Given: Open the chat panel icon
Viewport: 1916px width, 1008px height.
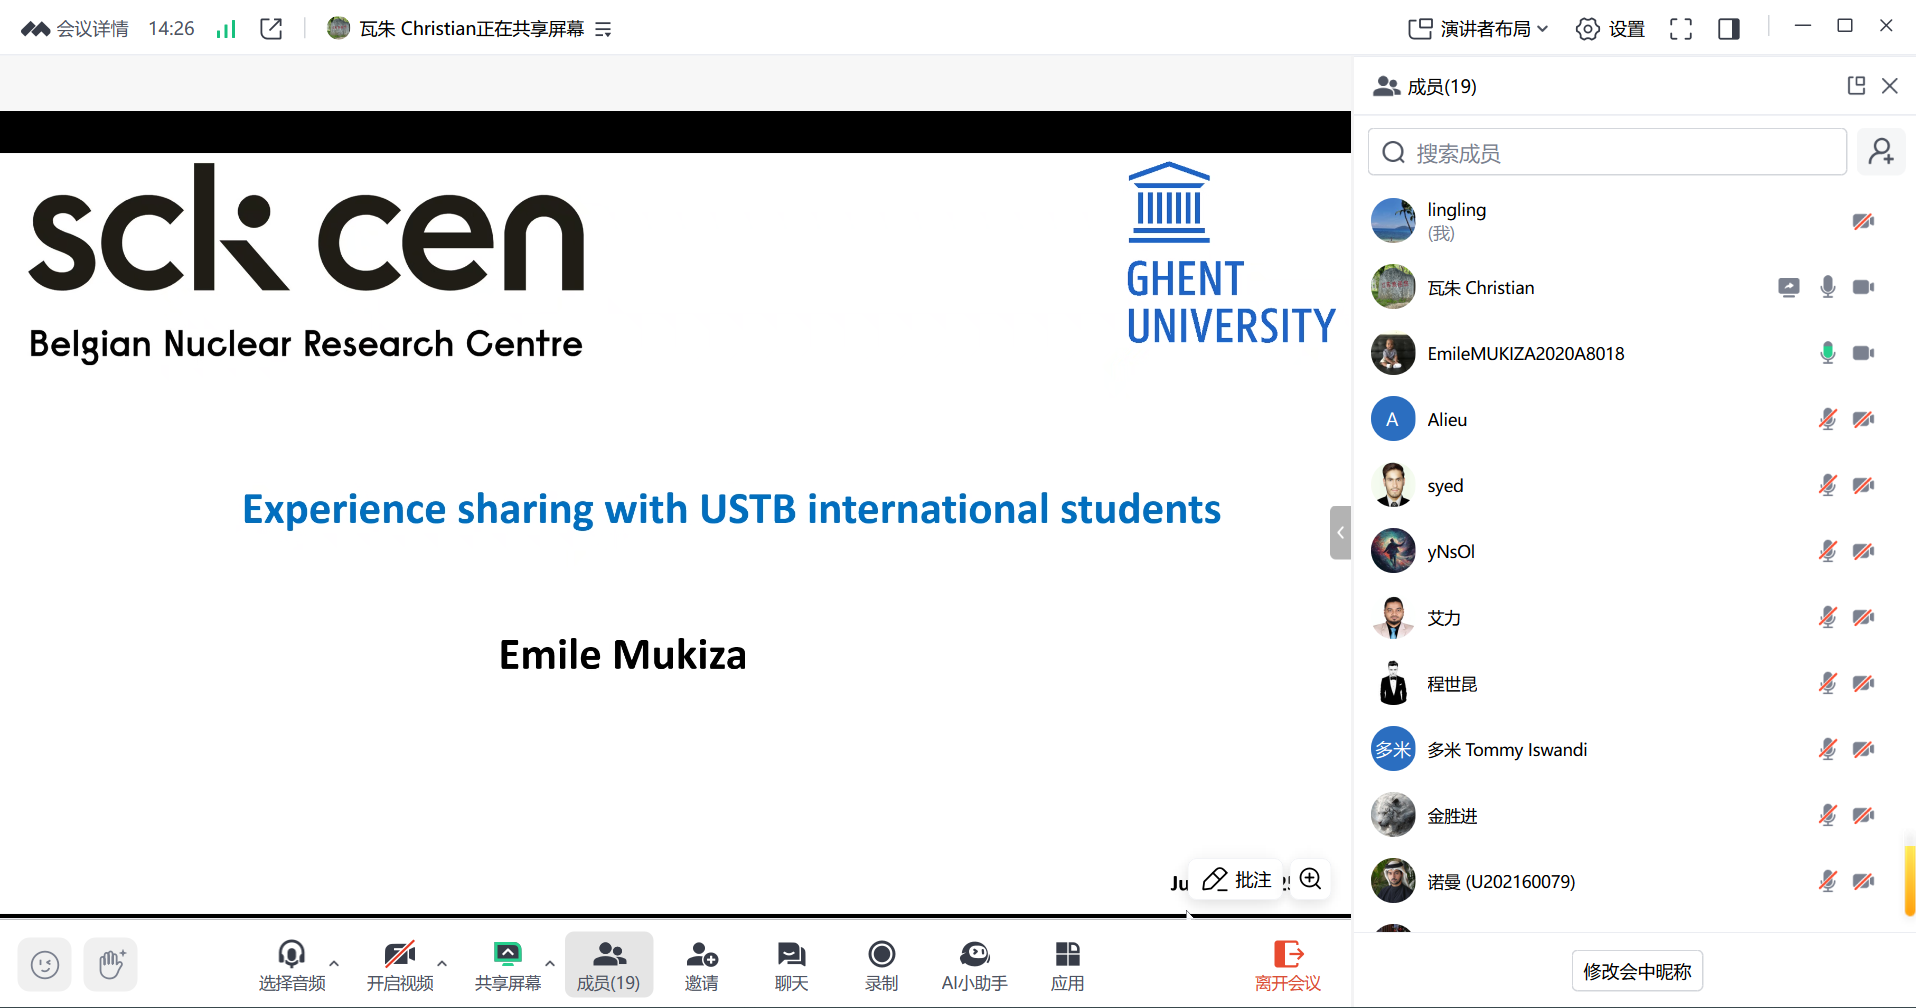Looking at the screenshot, I should tap(791, 966).
